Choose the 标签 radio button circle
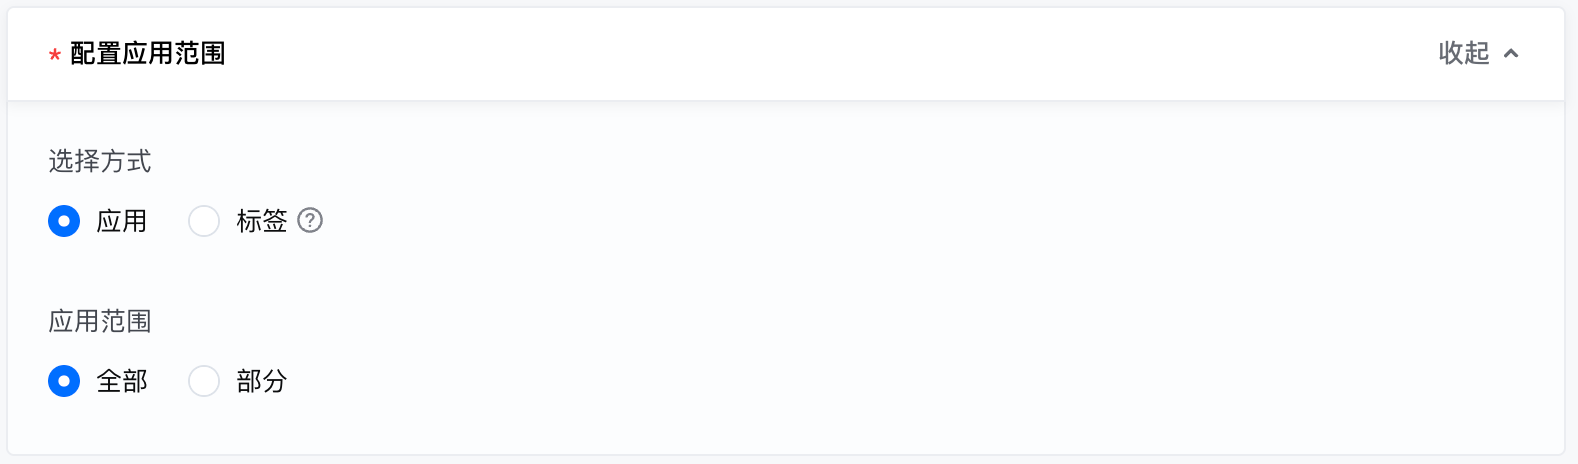This screenshot has width=1578, height=464. coord(204,221)
